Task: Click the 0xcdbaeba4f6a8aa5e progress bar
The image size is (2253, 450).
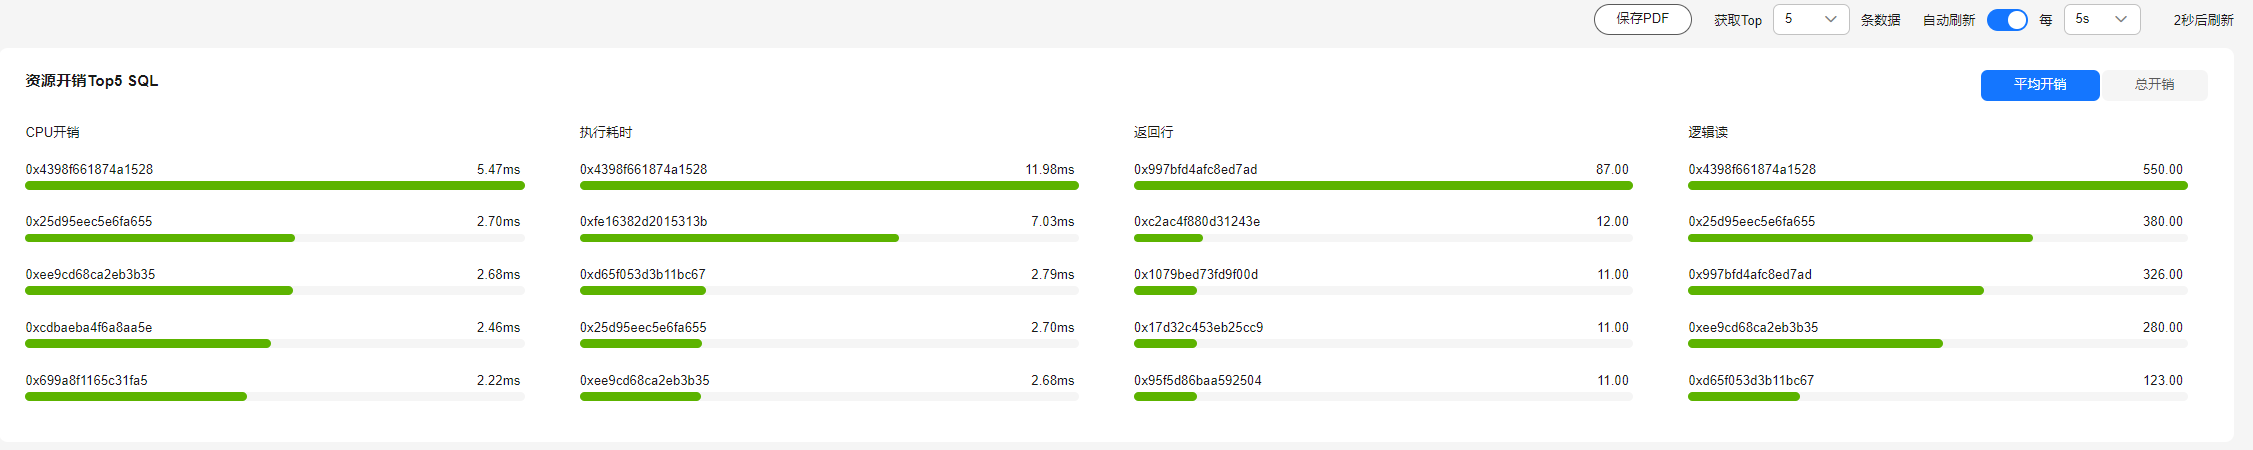Action: pyautogui.click(x=274, y=344)
